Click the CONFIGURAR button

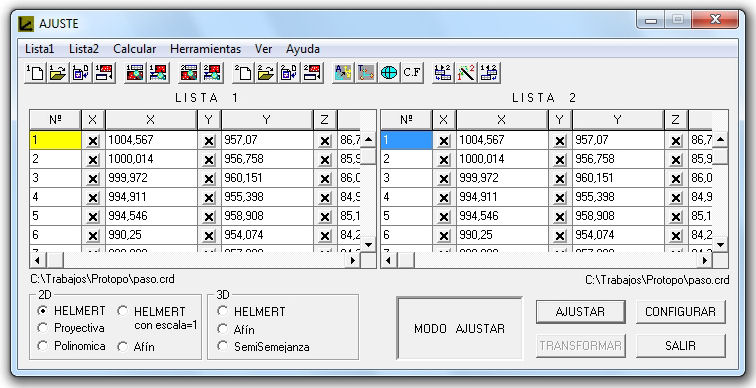tap(680, 312)
